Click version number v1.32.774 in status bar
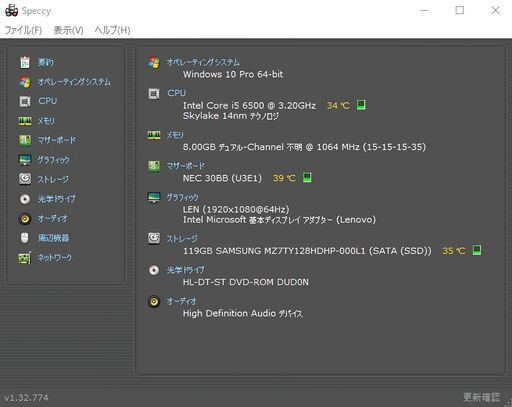Screen dimensions: 512x407 (x=26, y=397)
